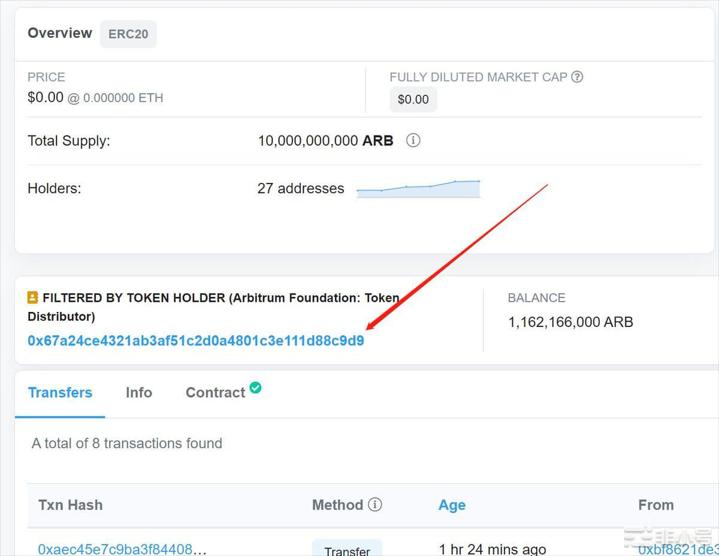The width and height of the screenshot is (719, 556).
Task: Open the token holder address 0x67a24ce… link
Action: [x=196, y=341]
